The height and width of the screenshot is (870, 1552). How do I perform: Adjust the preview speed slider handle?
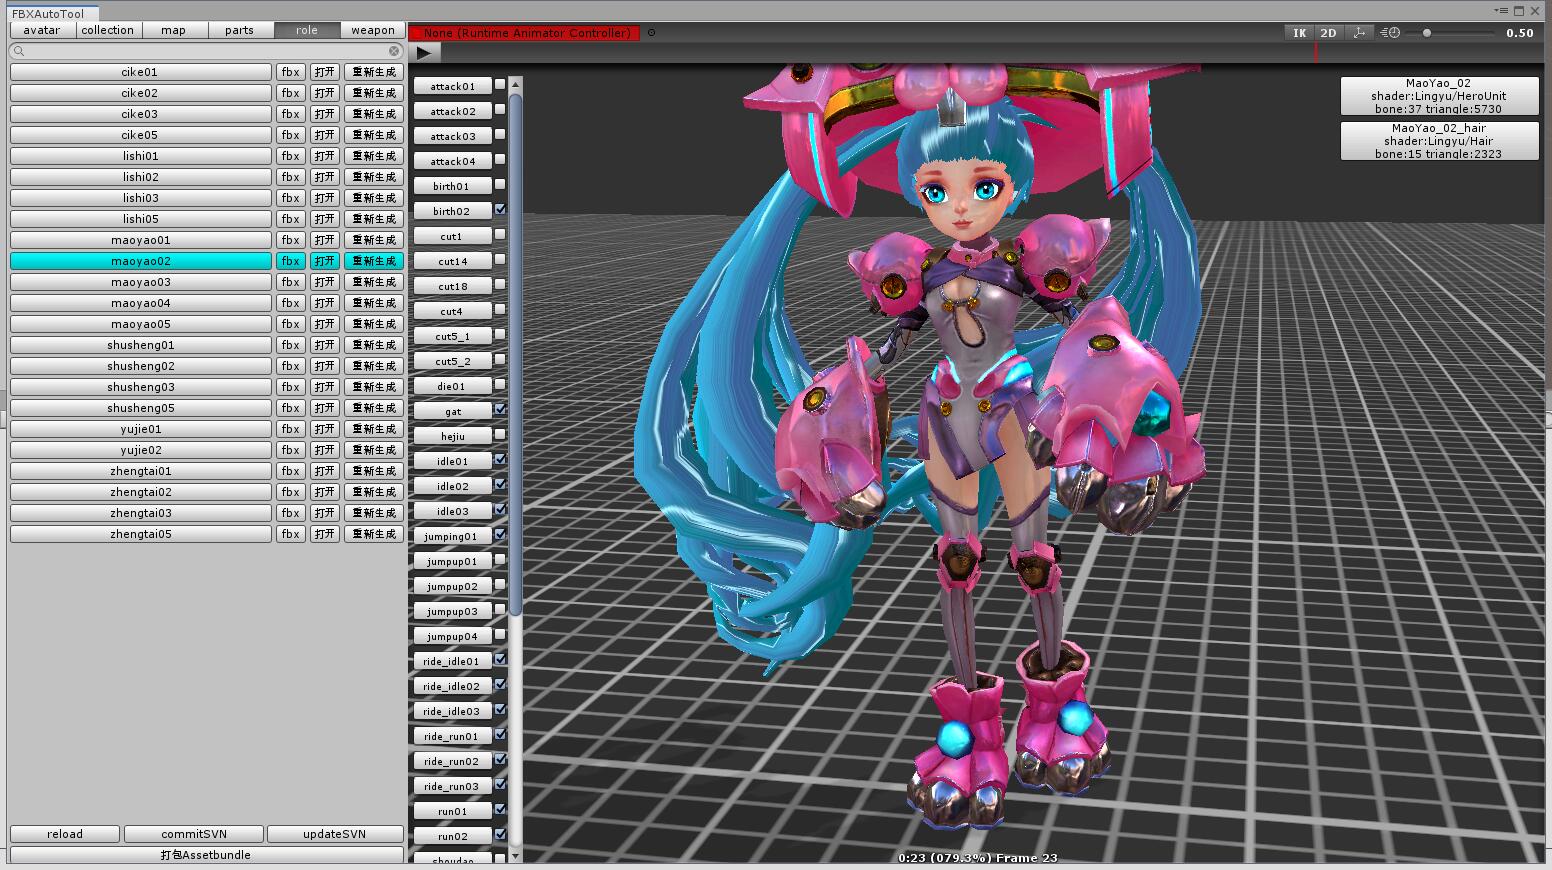[x=1427, y=33]
